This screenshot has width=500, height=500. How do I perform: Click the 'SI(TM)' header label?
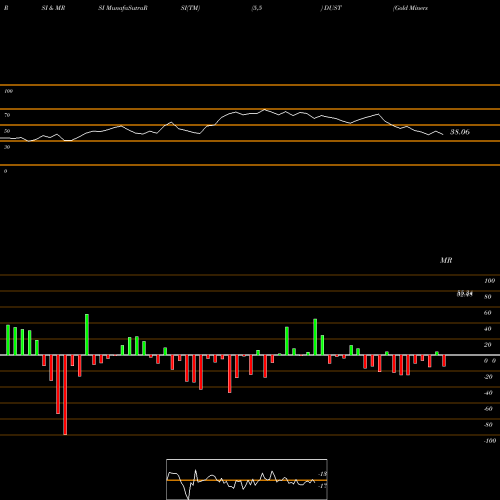190,8
